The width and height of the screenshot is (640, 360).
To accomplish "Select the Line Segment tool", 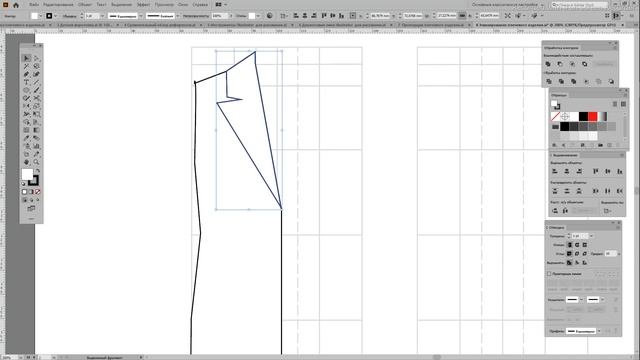I will click(x=36, y=82).
